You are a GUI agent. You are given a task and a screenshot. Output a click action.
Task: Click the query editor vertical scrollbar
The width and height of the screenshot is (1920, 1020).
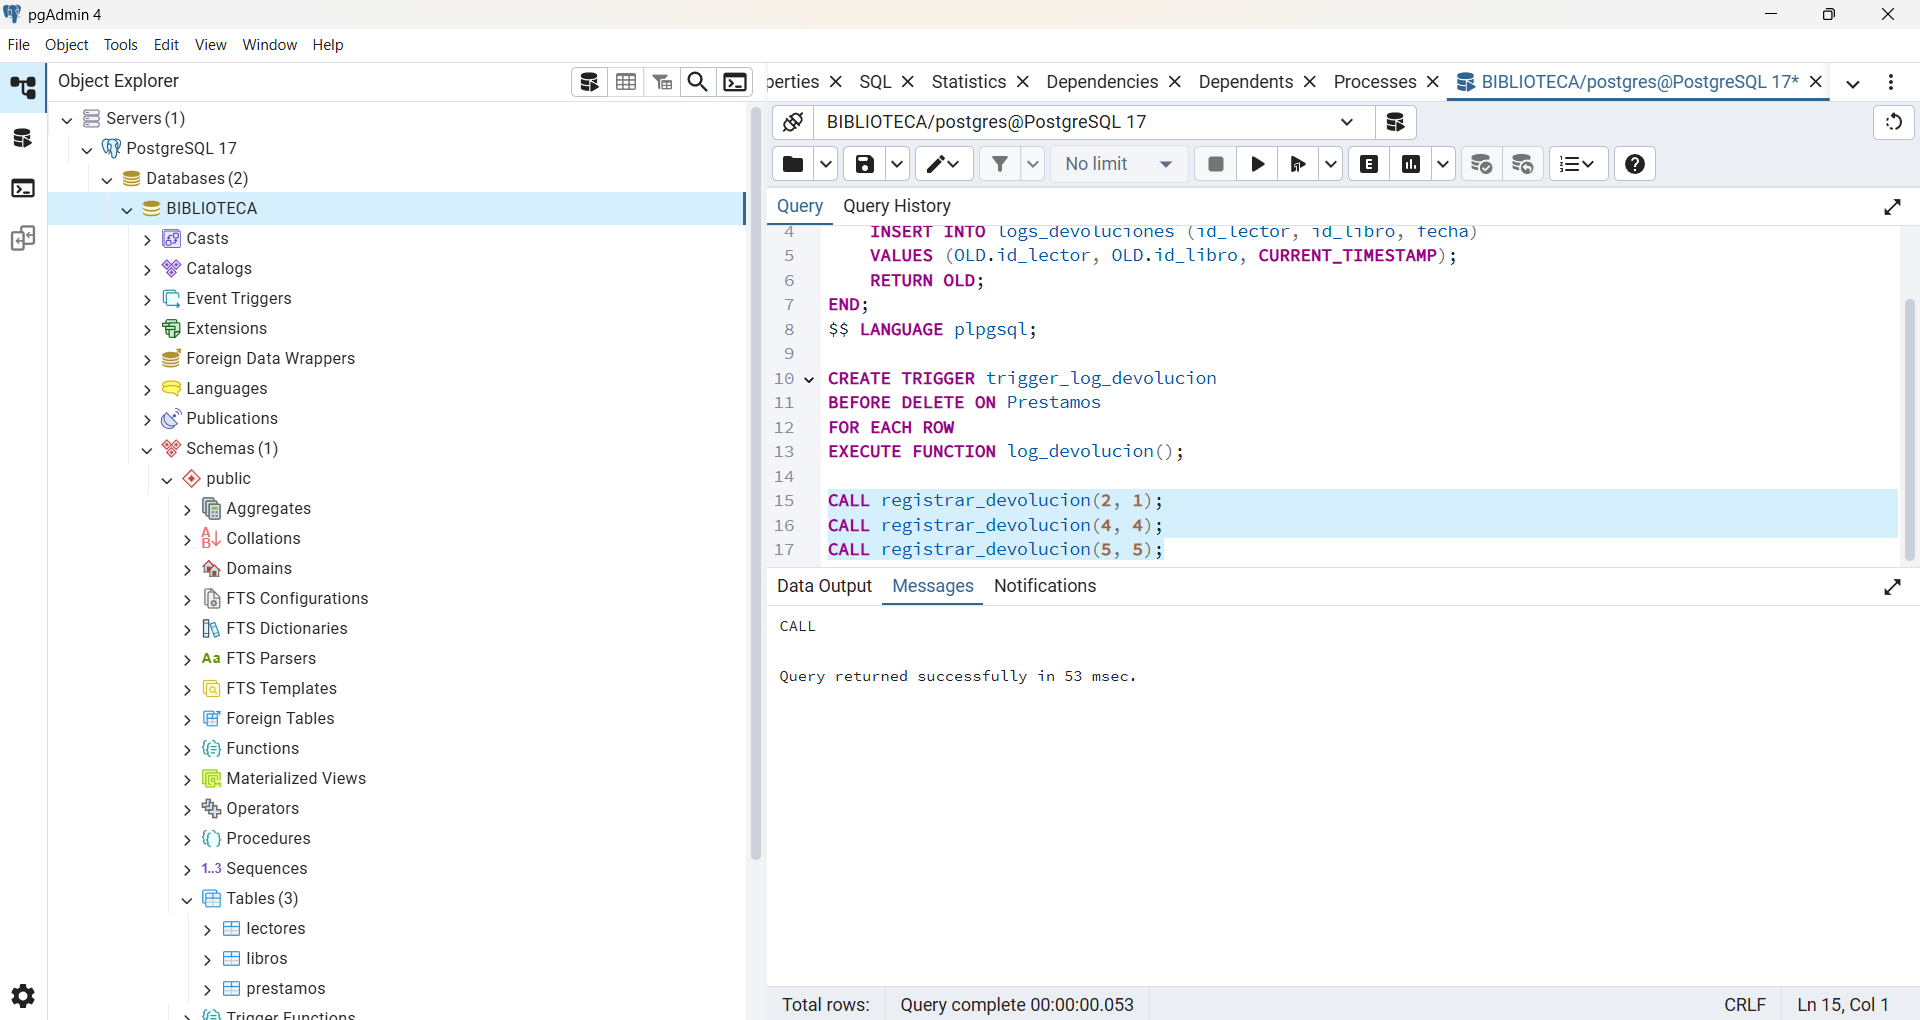[1909, 430]
